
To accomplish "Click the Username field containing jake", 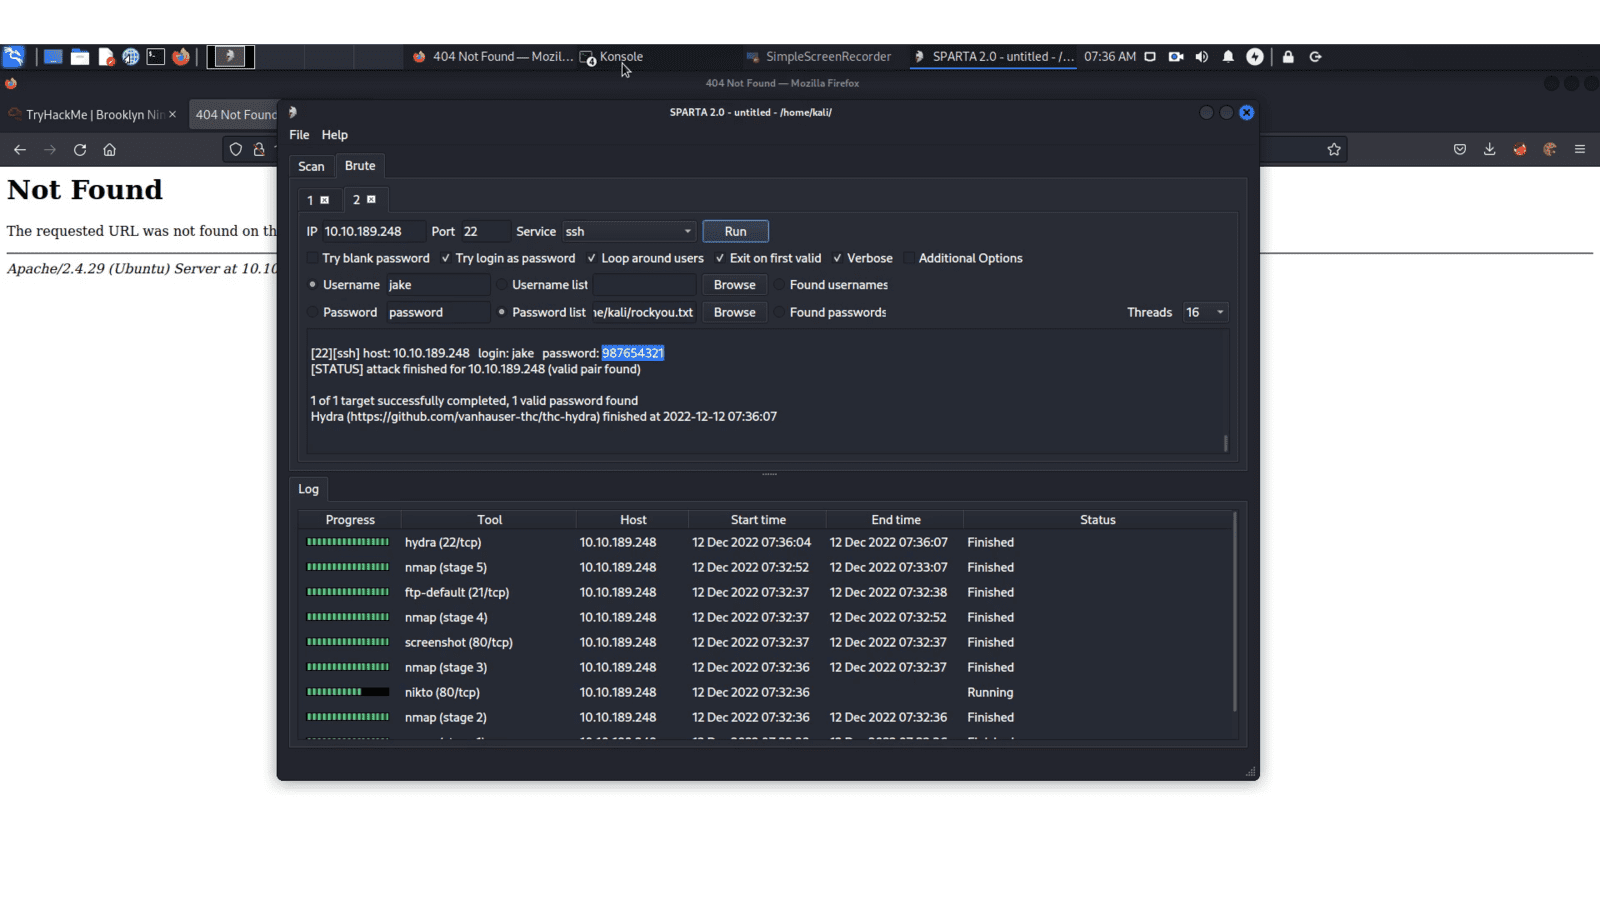I will tap(438, 285).
